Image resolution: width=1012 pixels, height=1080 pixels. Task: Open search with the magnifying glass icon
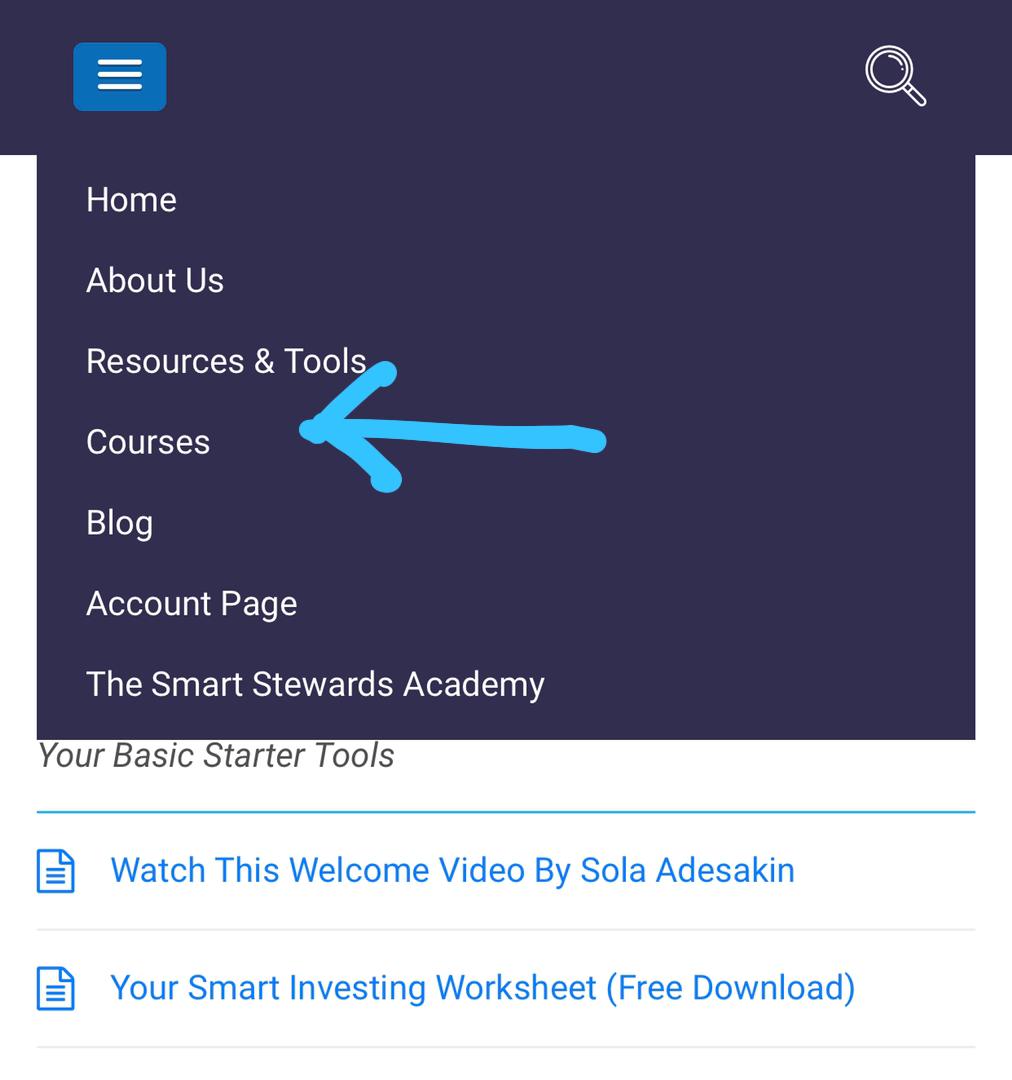pyautogui.click(x=896, y=76)
